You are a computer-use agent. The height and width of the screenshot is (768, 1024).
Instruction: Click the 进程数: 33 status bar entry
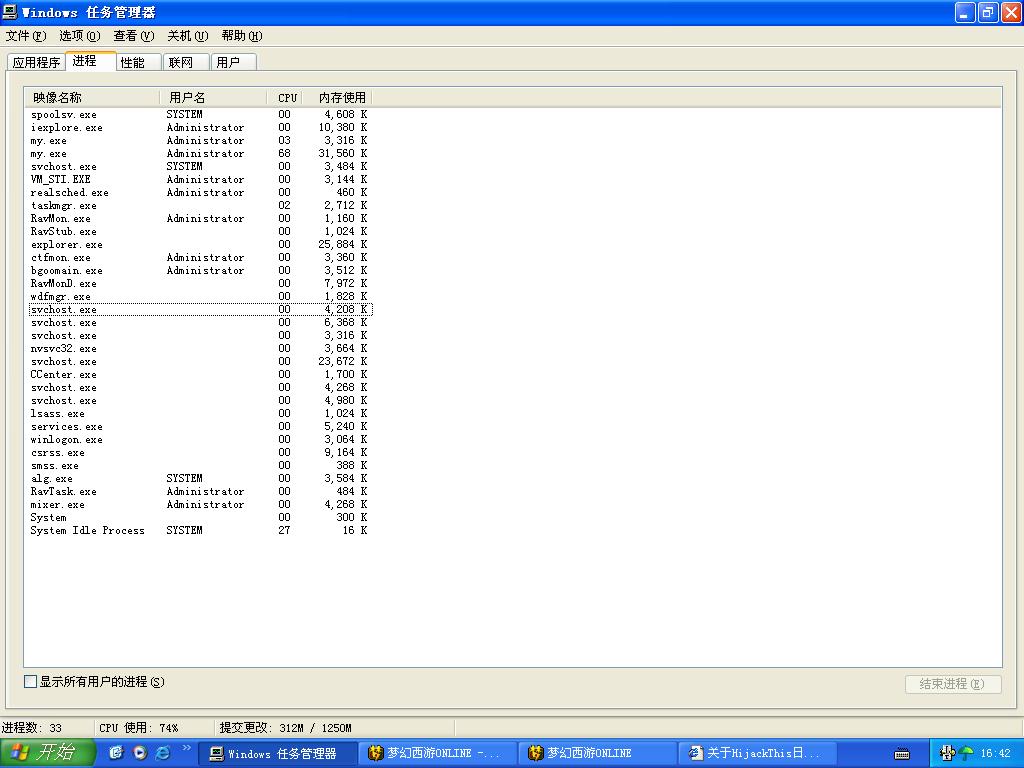coord(32,728)
